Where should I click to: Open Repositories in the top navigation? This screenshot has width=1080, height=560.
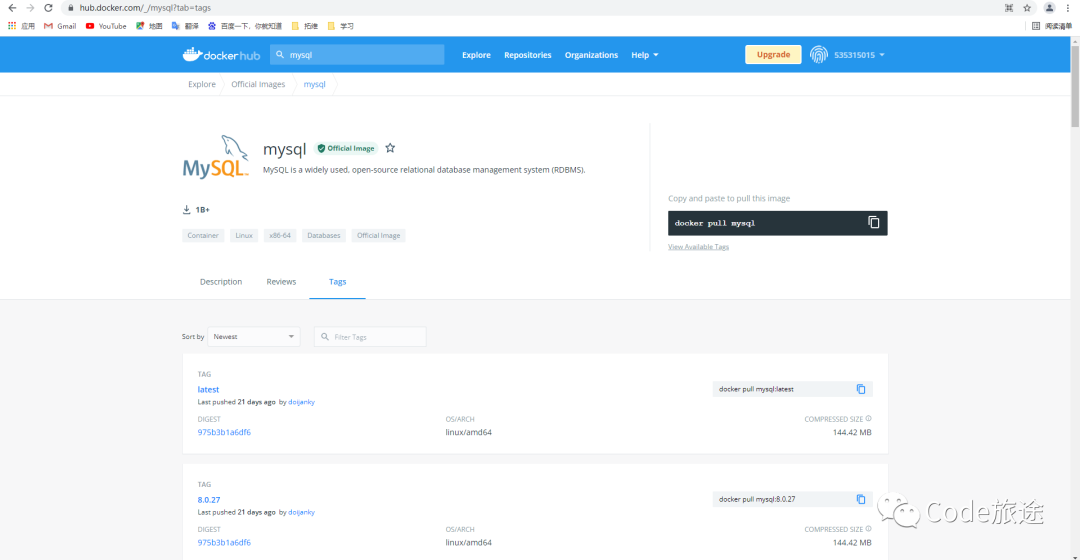[528, 55]
